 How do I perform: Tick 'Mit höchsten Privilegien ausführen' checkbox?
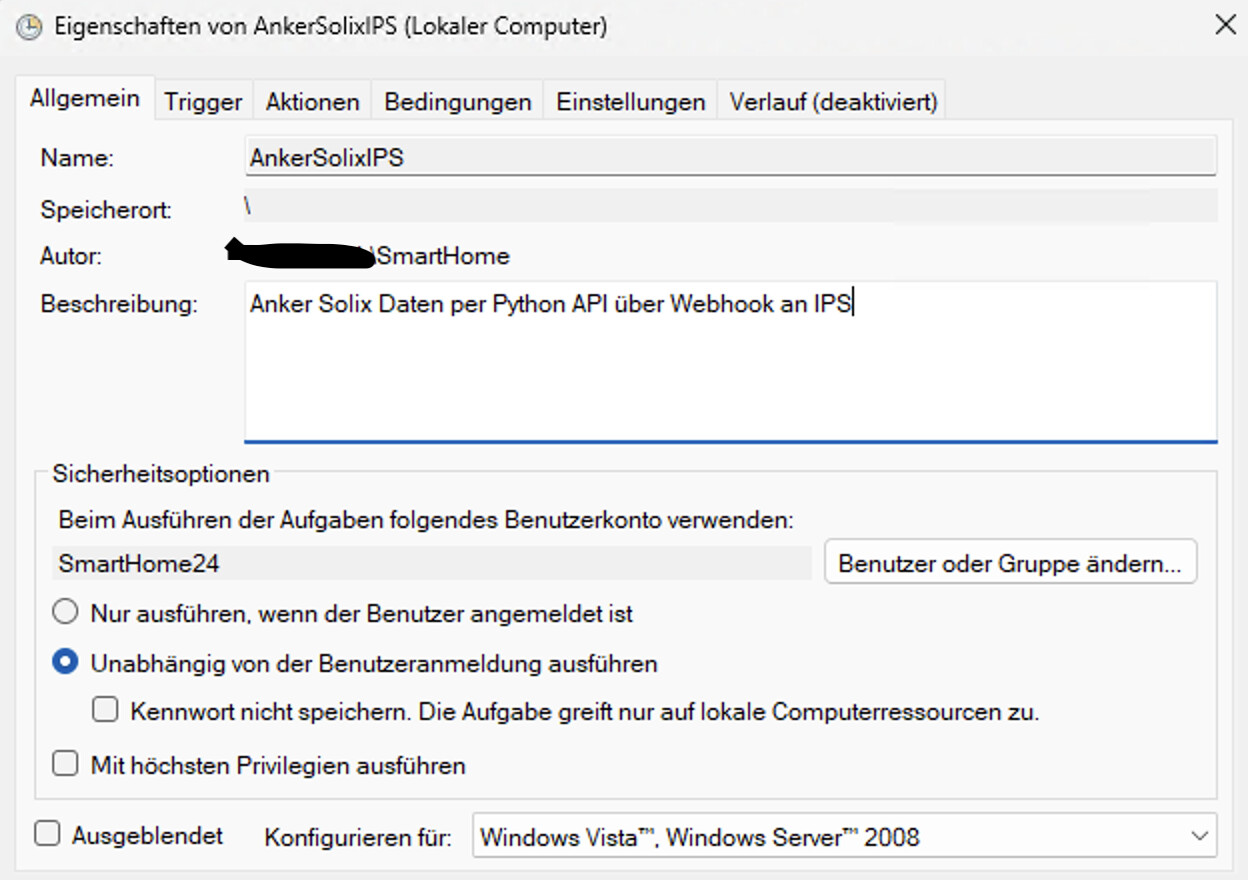tap(65, 765)
